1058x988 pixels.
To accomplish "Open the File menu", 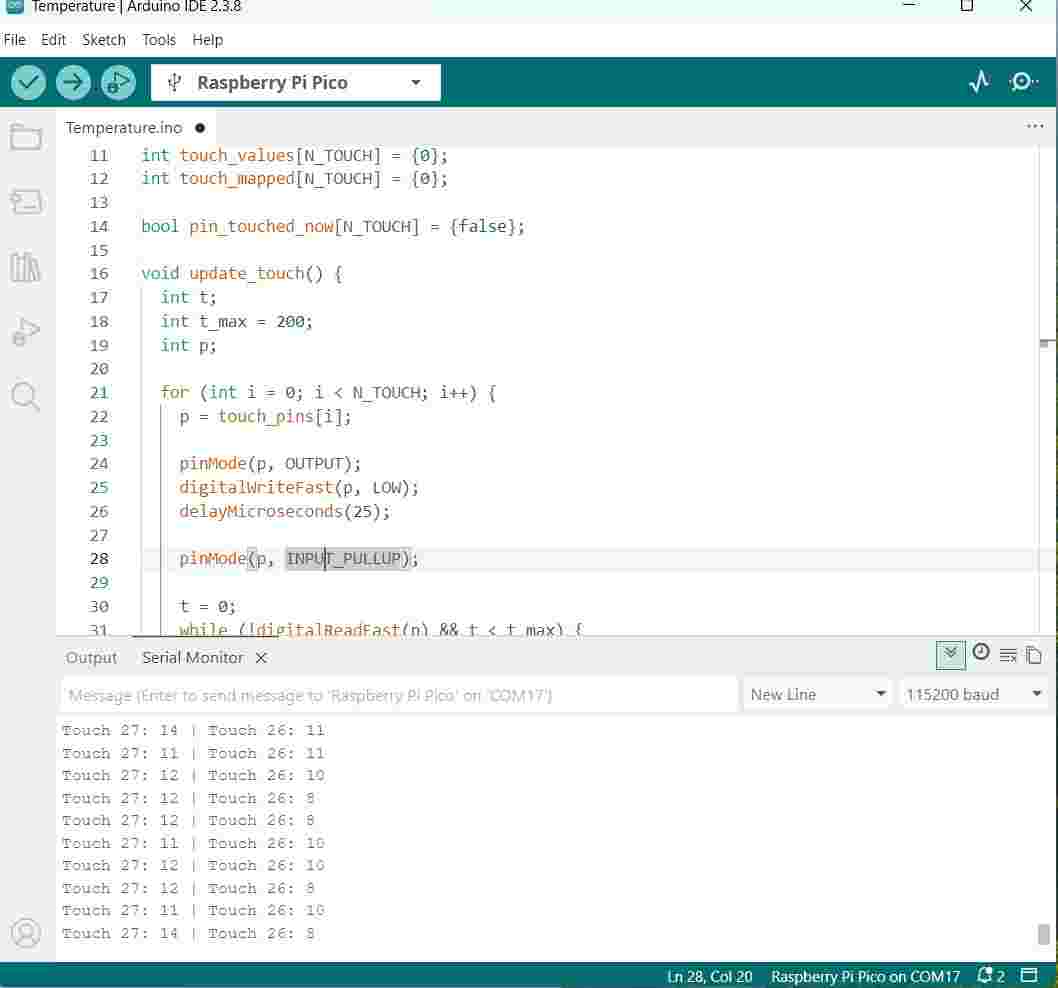I will coord(15,40).
